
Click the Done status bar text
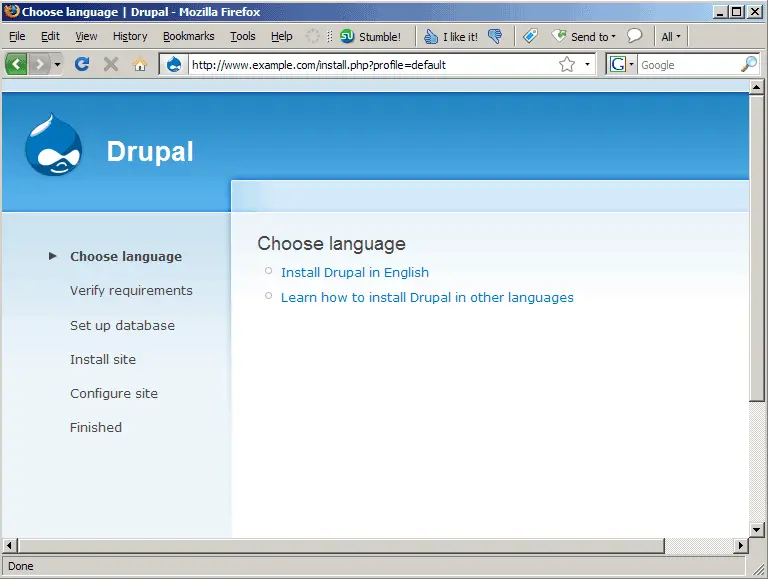click(x=21, y=566)
